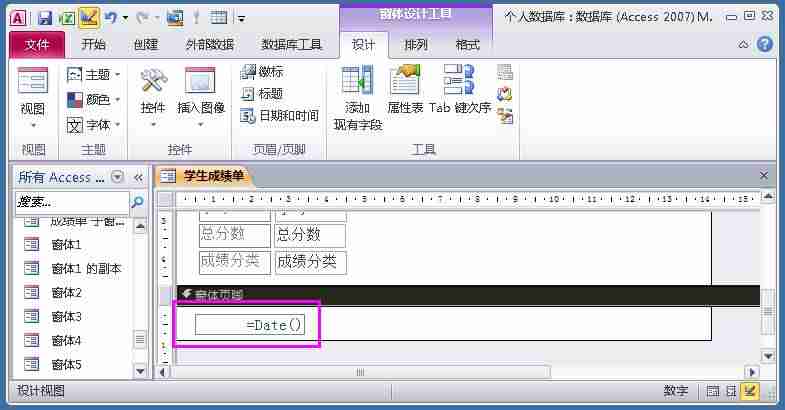Click the Save icon in quick access toolbar

pyautogui.click(x=45, y=19)
